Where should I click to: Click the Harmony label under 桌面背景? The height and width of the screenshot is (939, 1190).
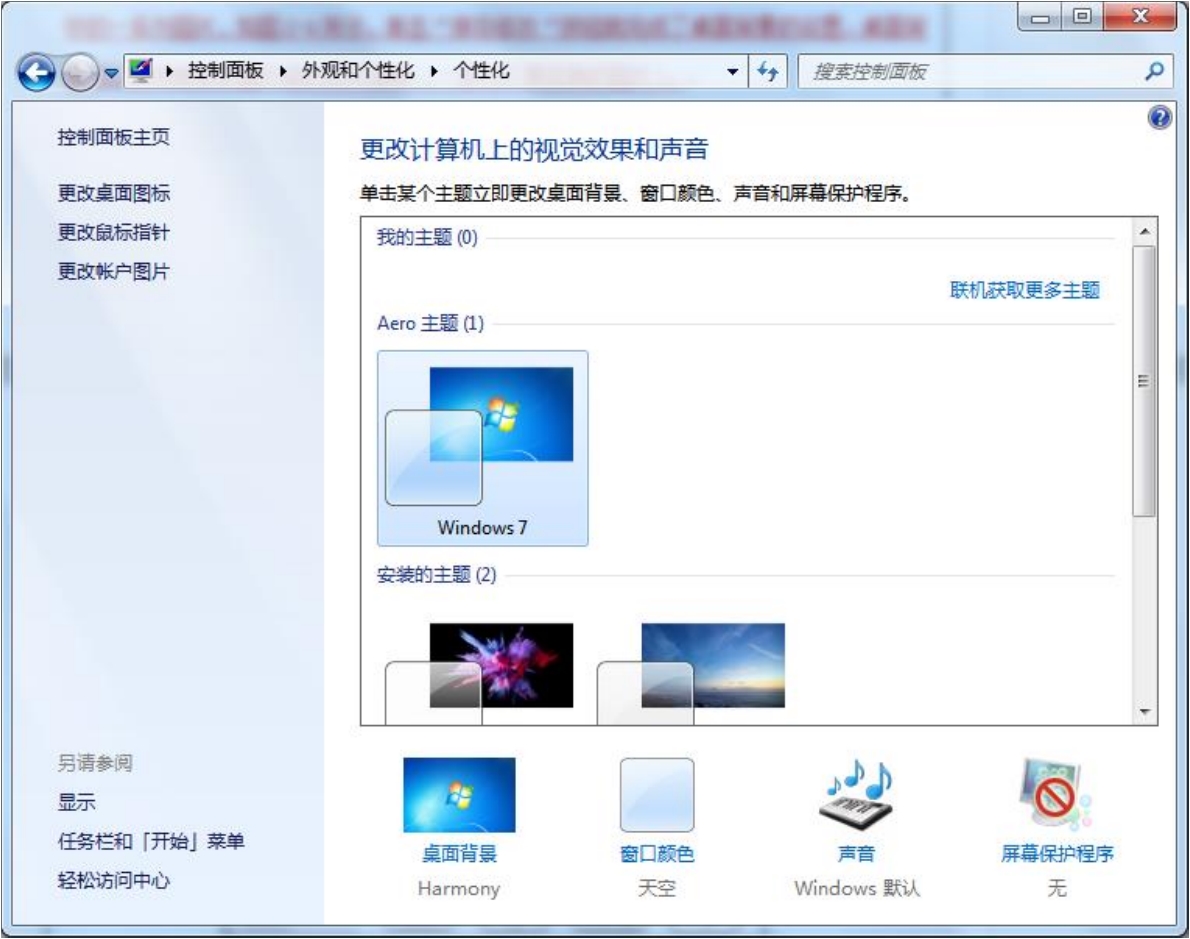pos(459,888)
